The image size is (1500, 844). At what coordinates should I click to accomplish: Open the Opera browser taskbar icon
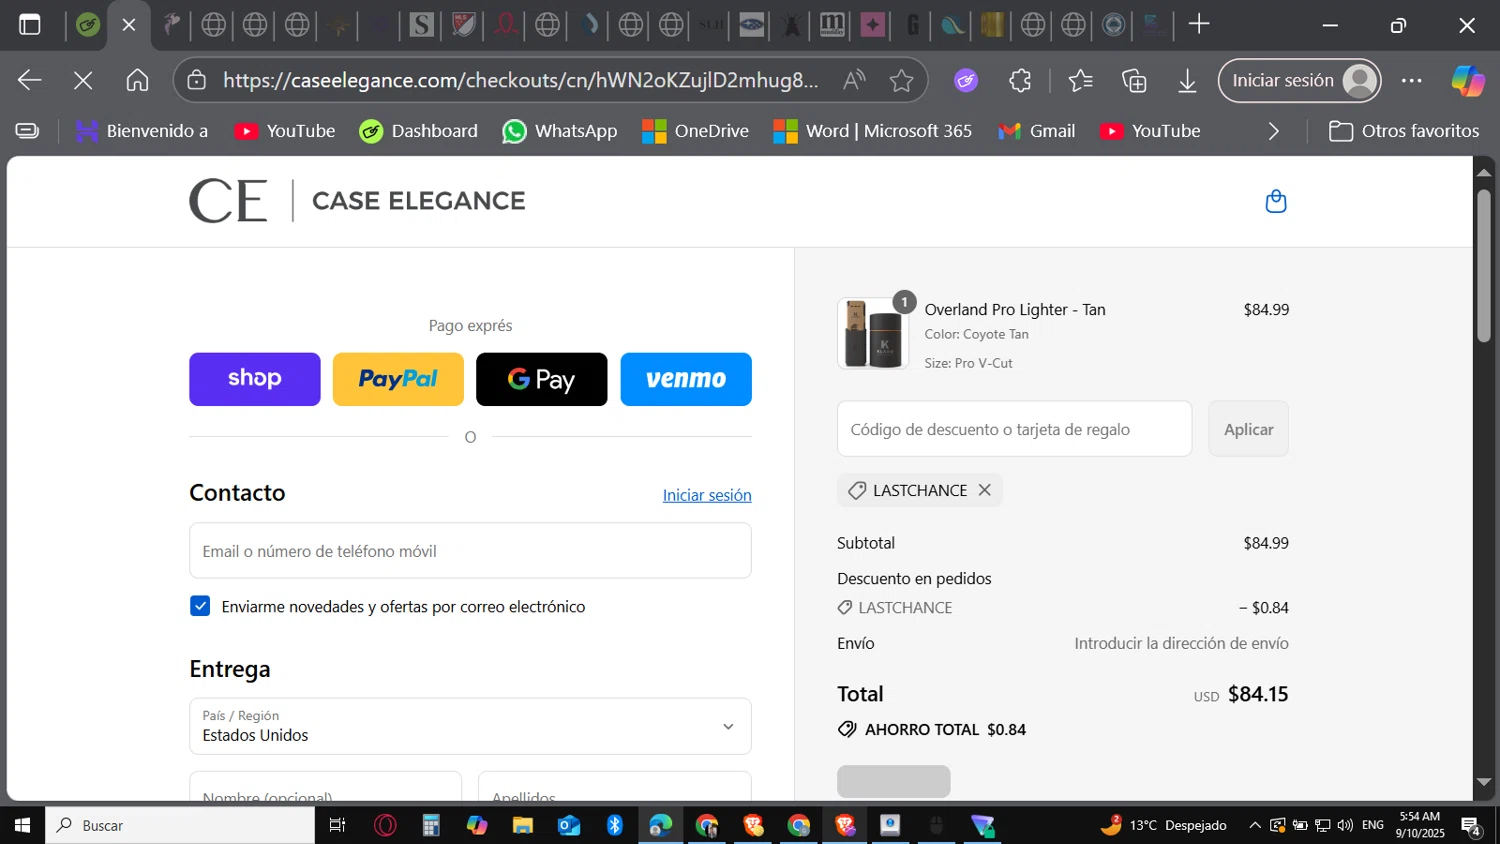pos(385,825)
